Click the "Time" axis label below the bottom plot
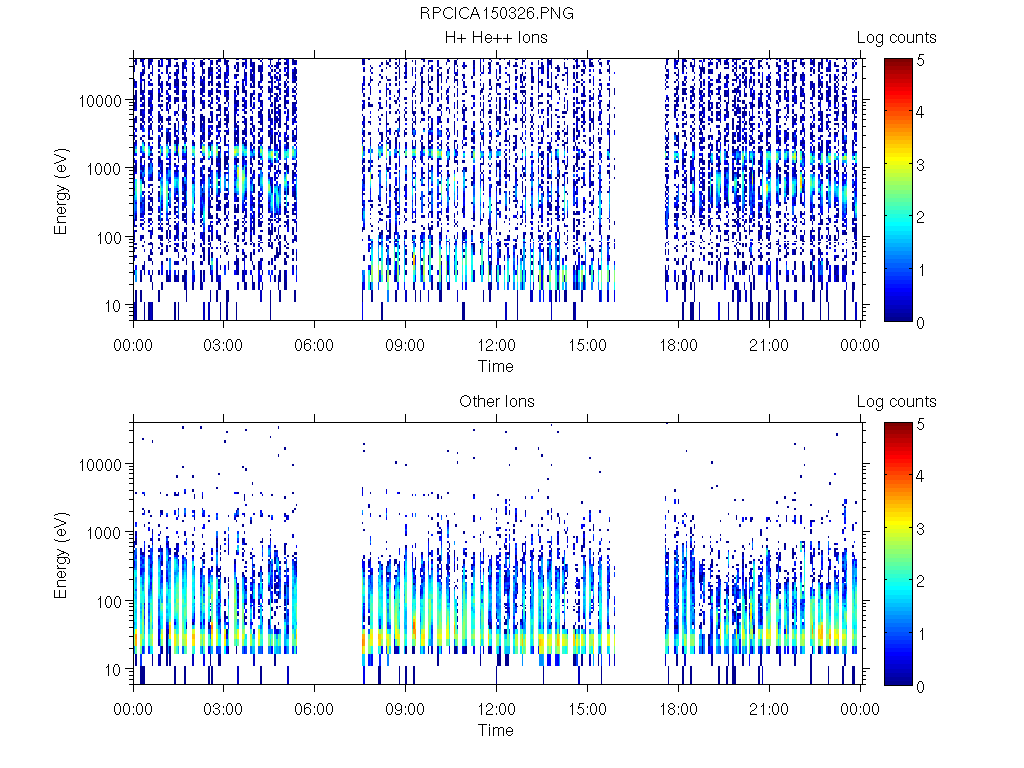 [x=496, y=730]
